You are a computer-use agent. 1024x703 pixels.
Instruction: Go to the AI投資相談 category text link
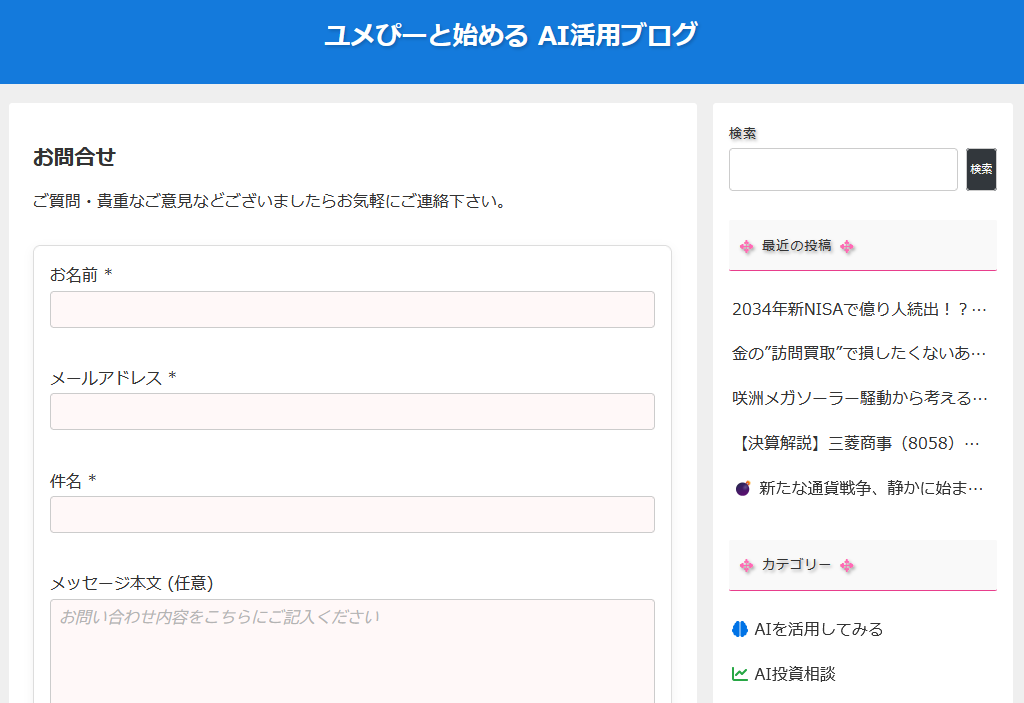click(795, 674)
